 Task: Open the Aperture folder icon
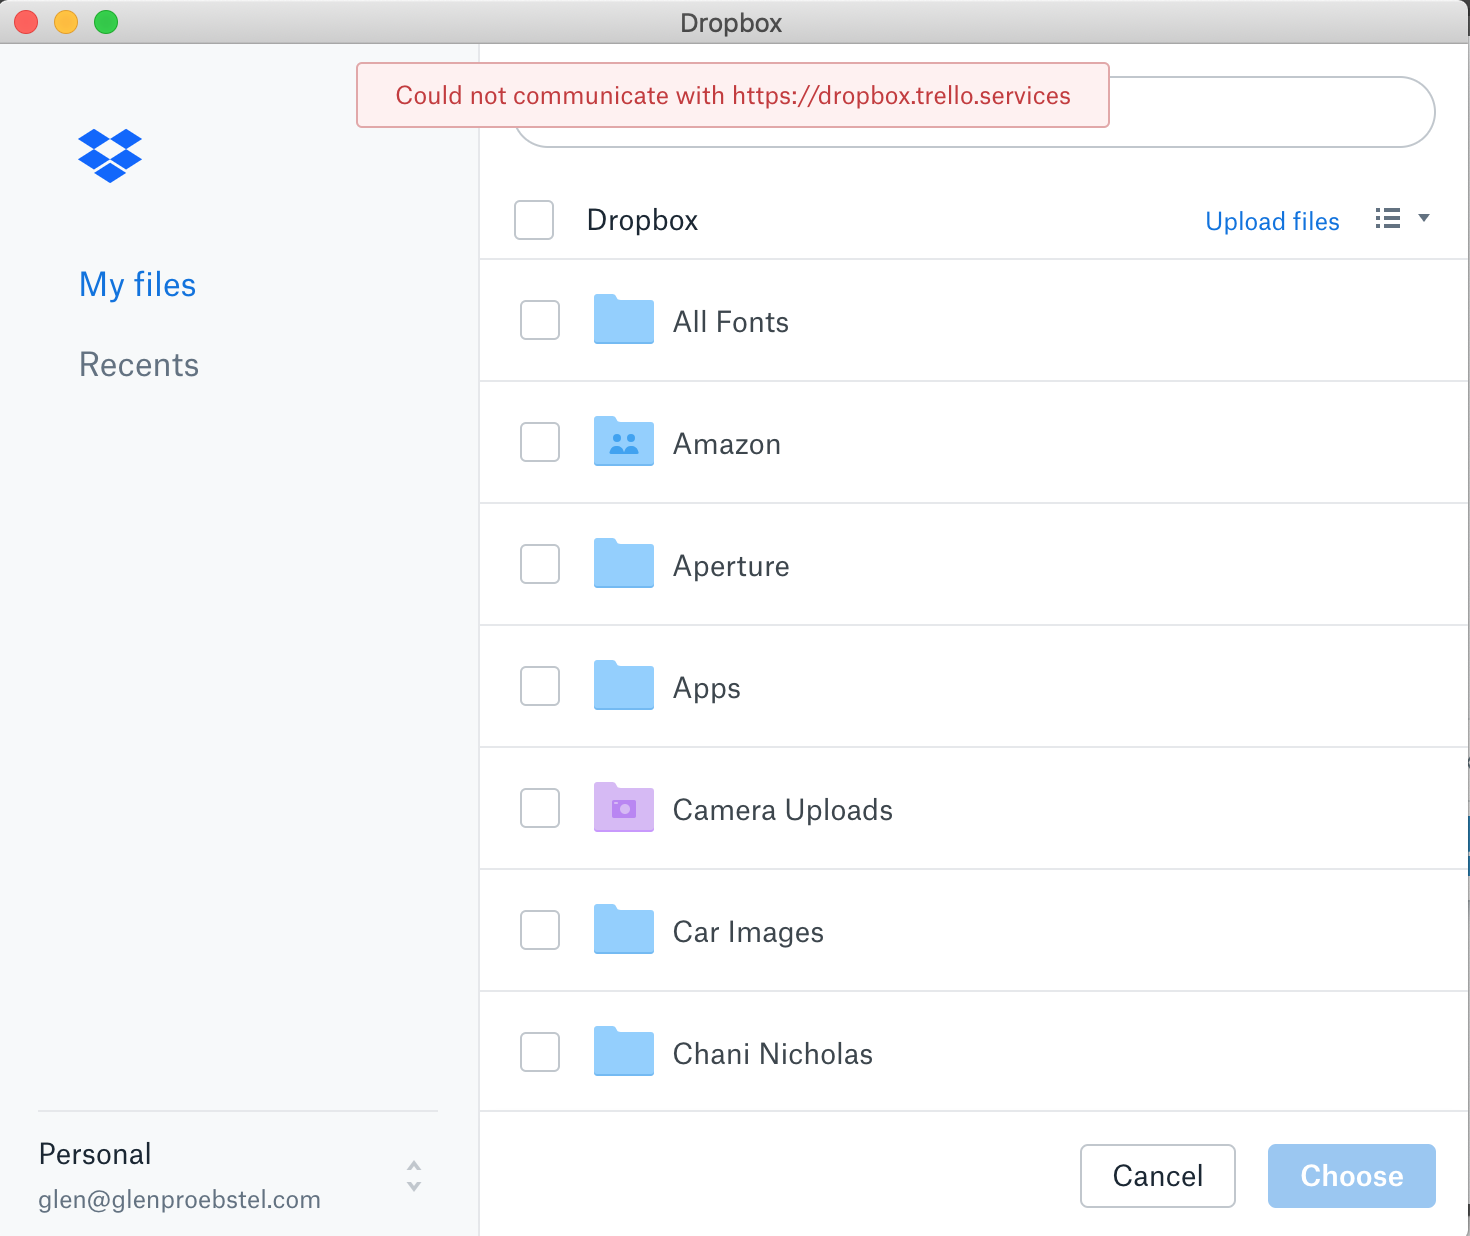coord(624,563)
